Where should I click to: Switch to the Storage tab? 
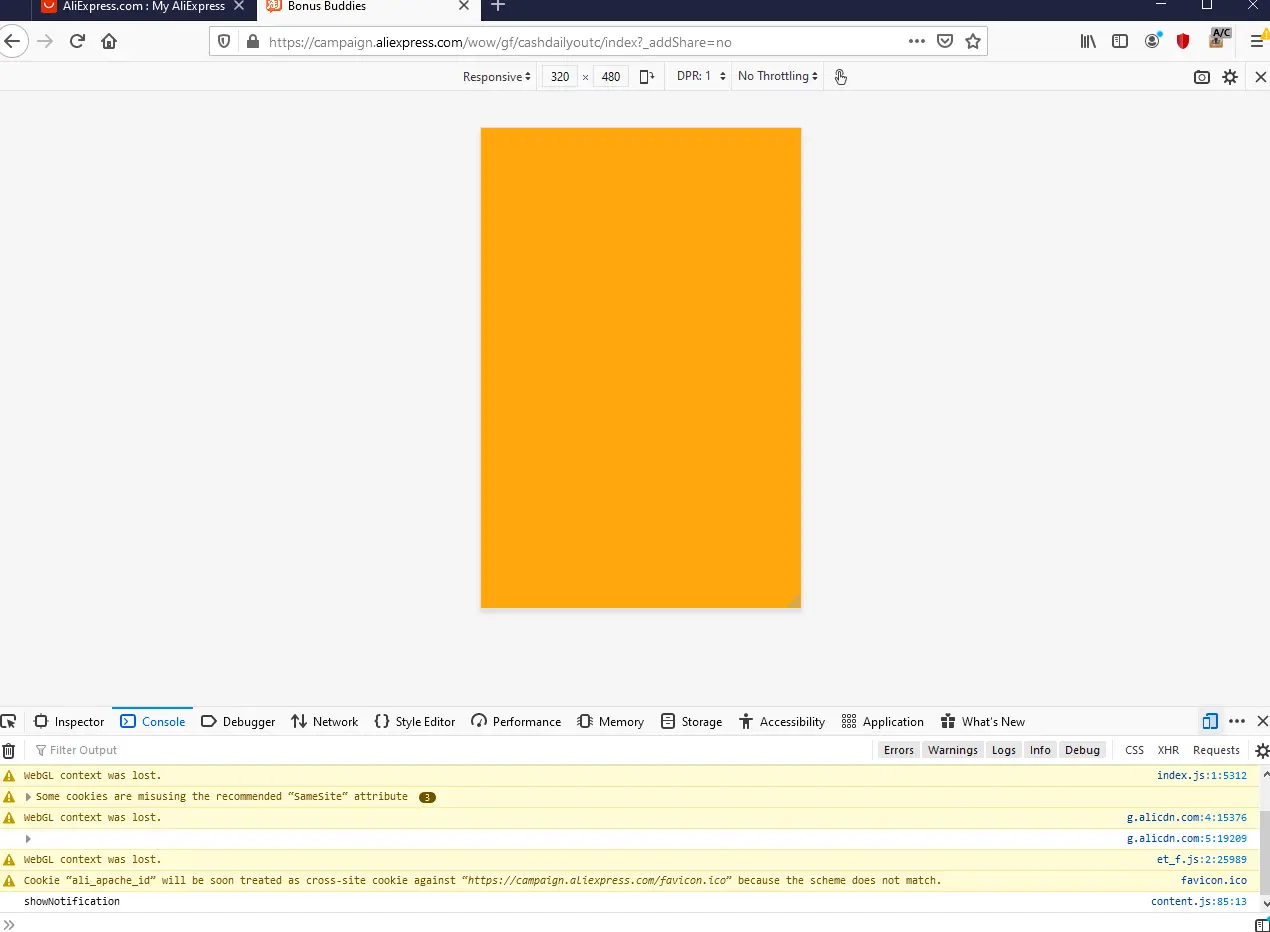pyautogui.click(x=691, y=721)
